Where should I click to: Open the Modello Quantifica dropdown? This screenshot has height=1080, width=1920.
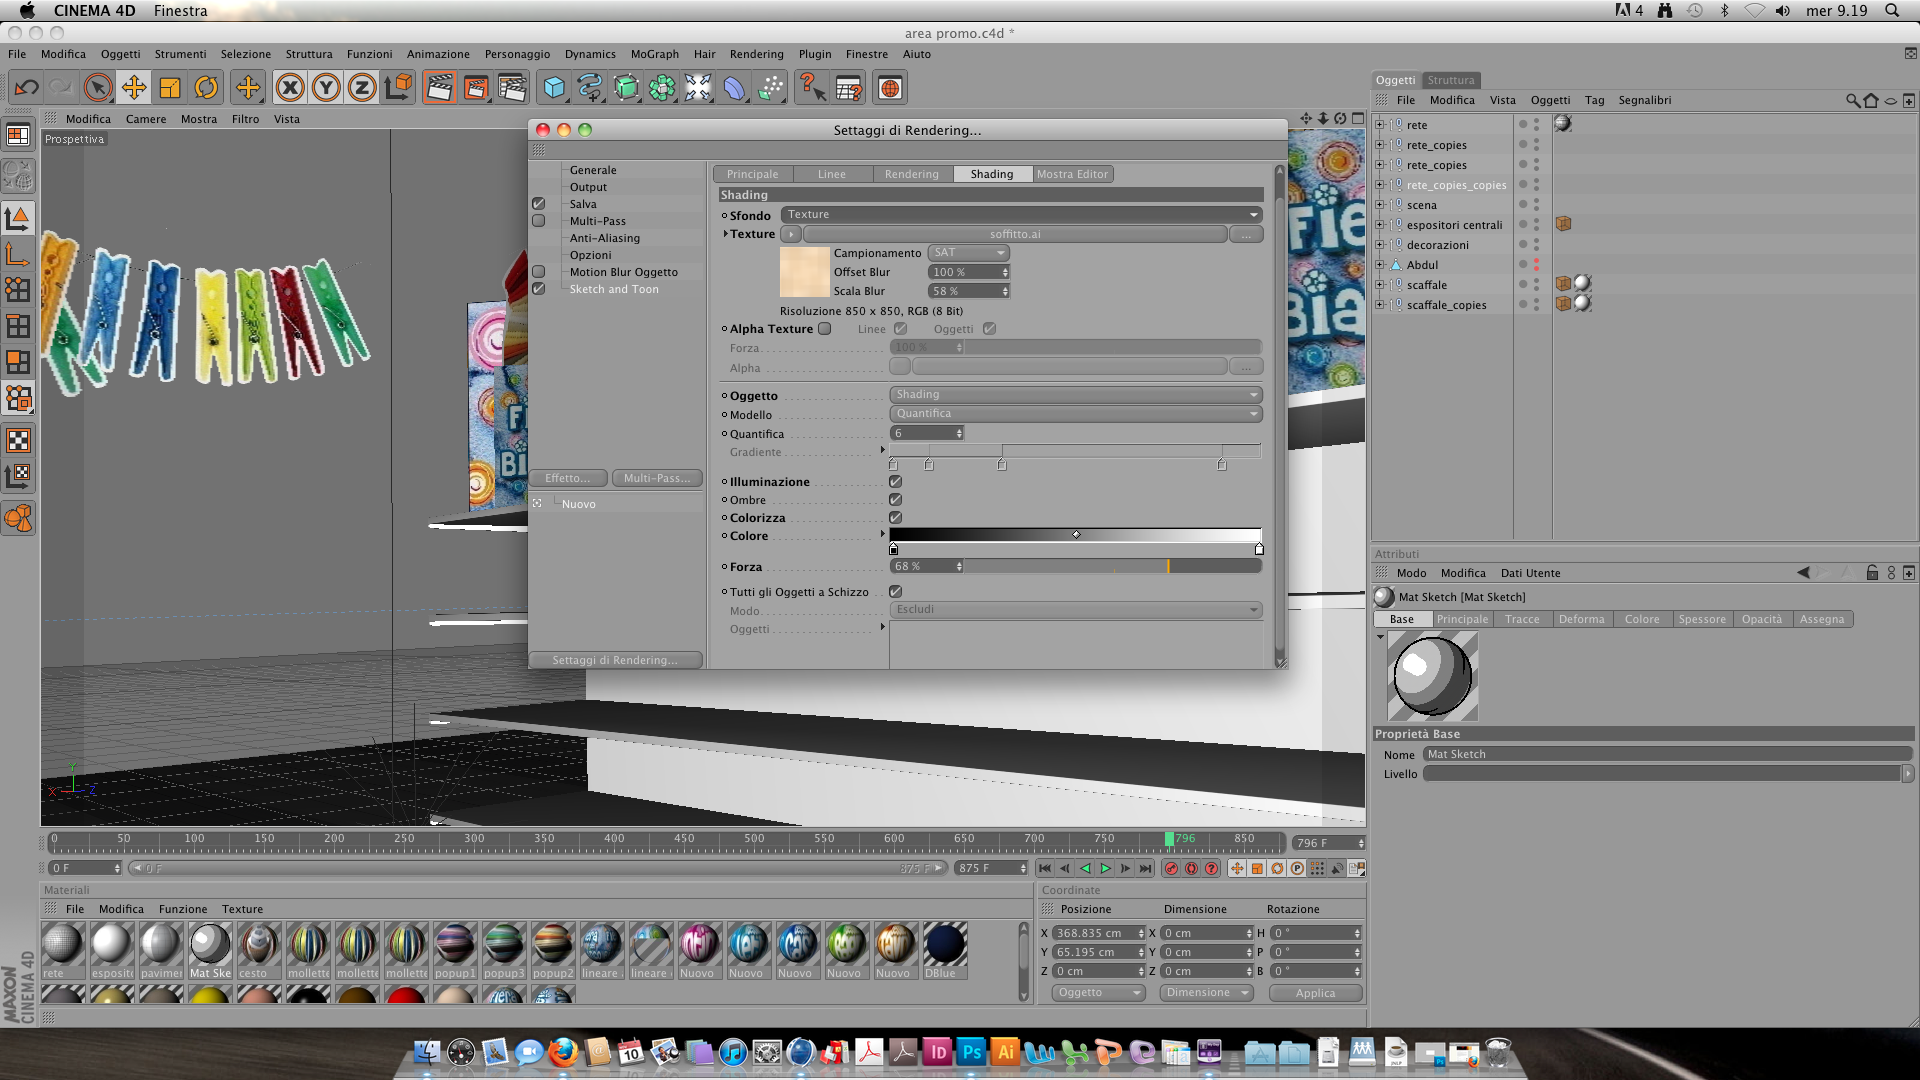1075,414
